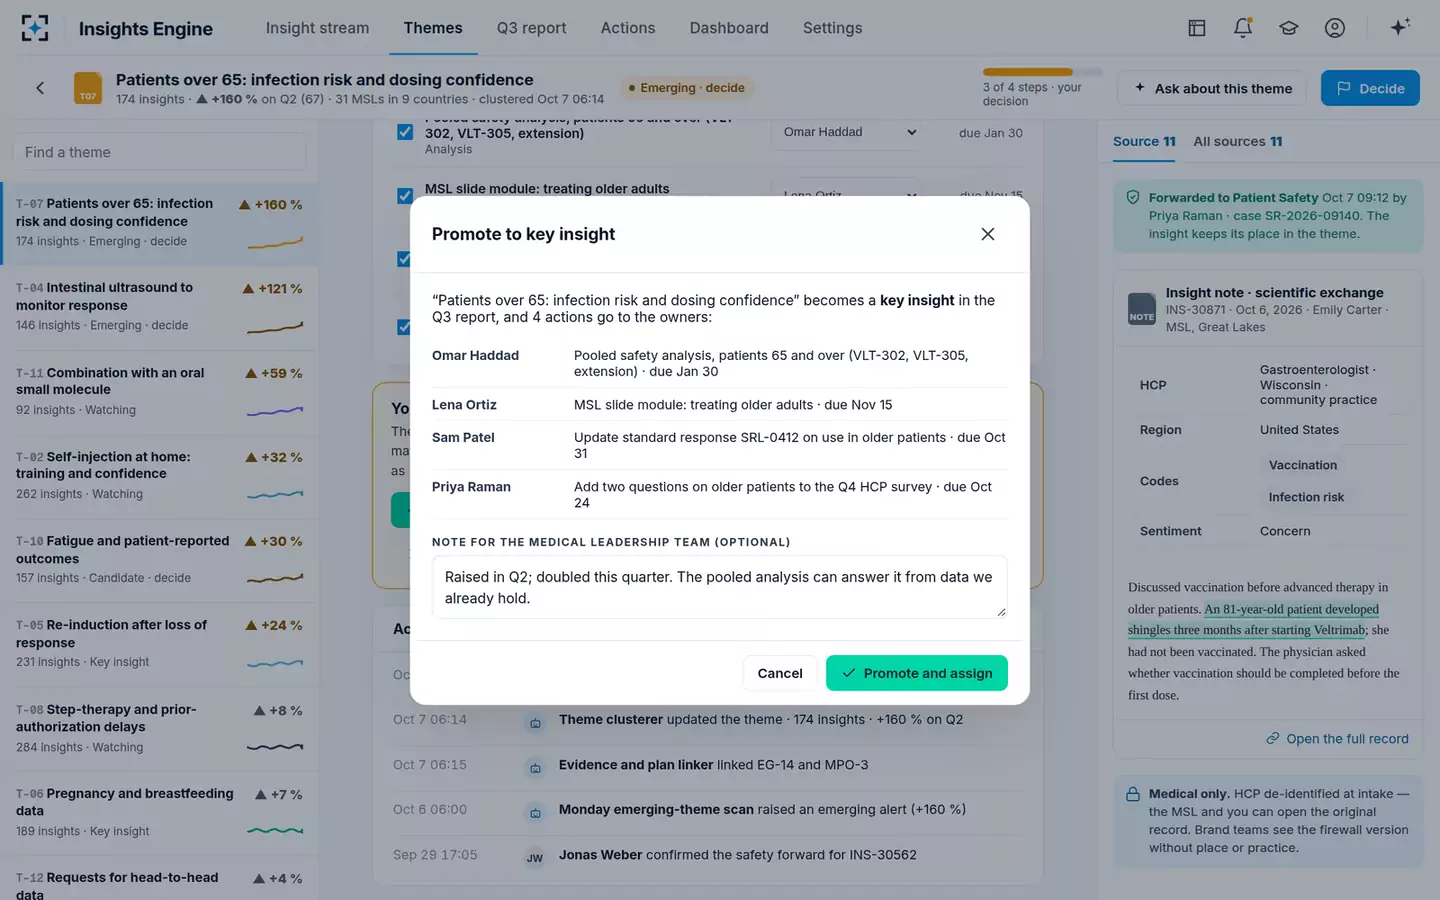This screenshot has height=900, width=1440.
Task: Open the Settings tab
Action: coord(832,28)
